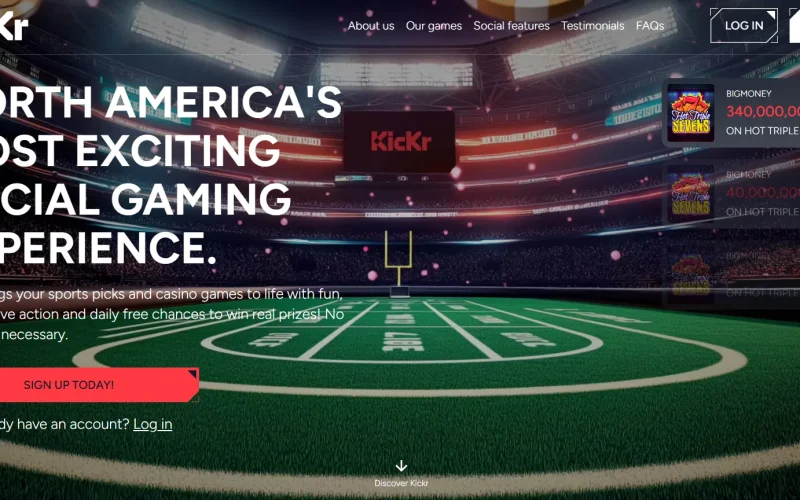Click the outlined LOG IN button
Image resolution: width=800 pixels, height=500 pixels.
tap(744, 26)
